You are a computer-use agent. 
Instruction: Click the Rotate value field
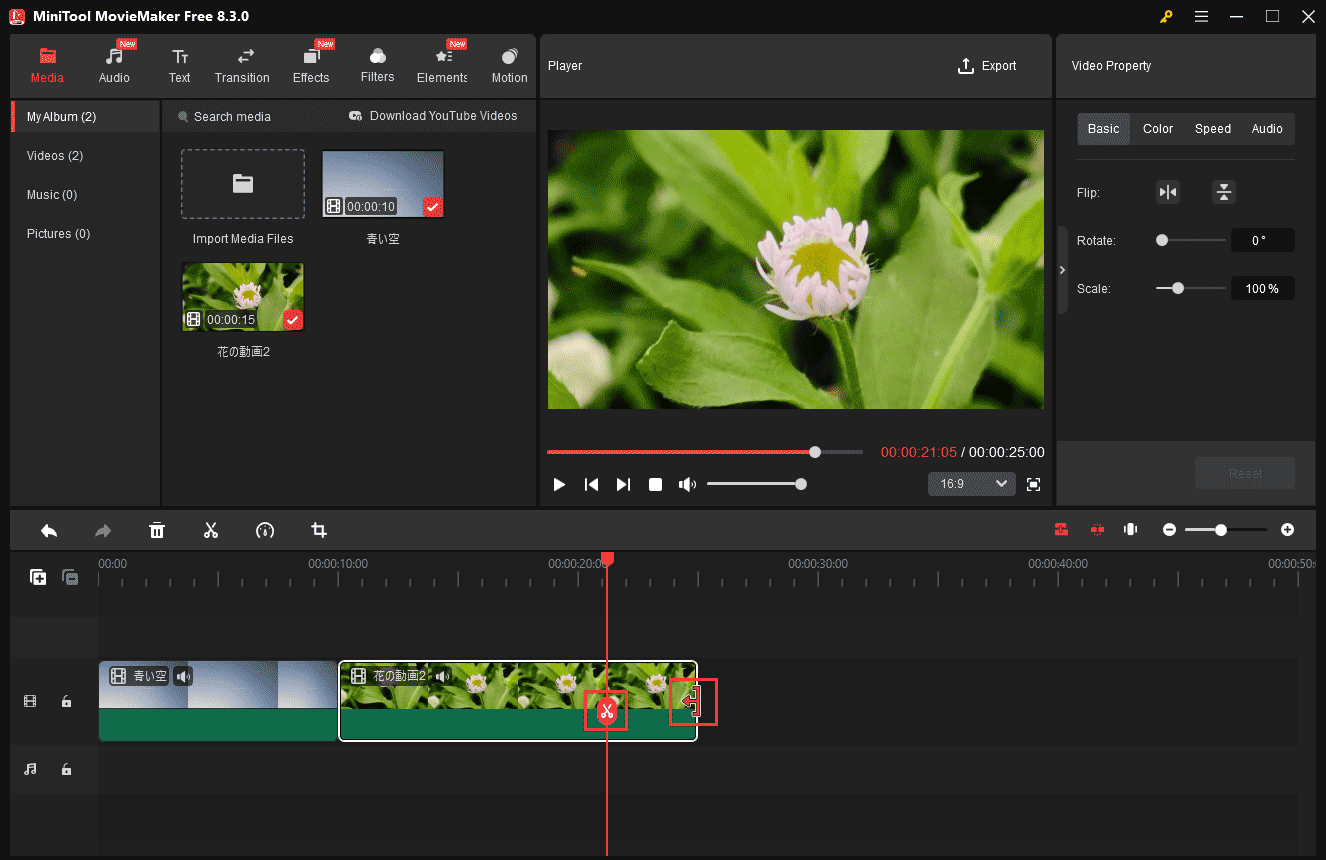(1262, 240)
